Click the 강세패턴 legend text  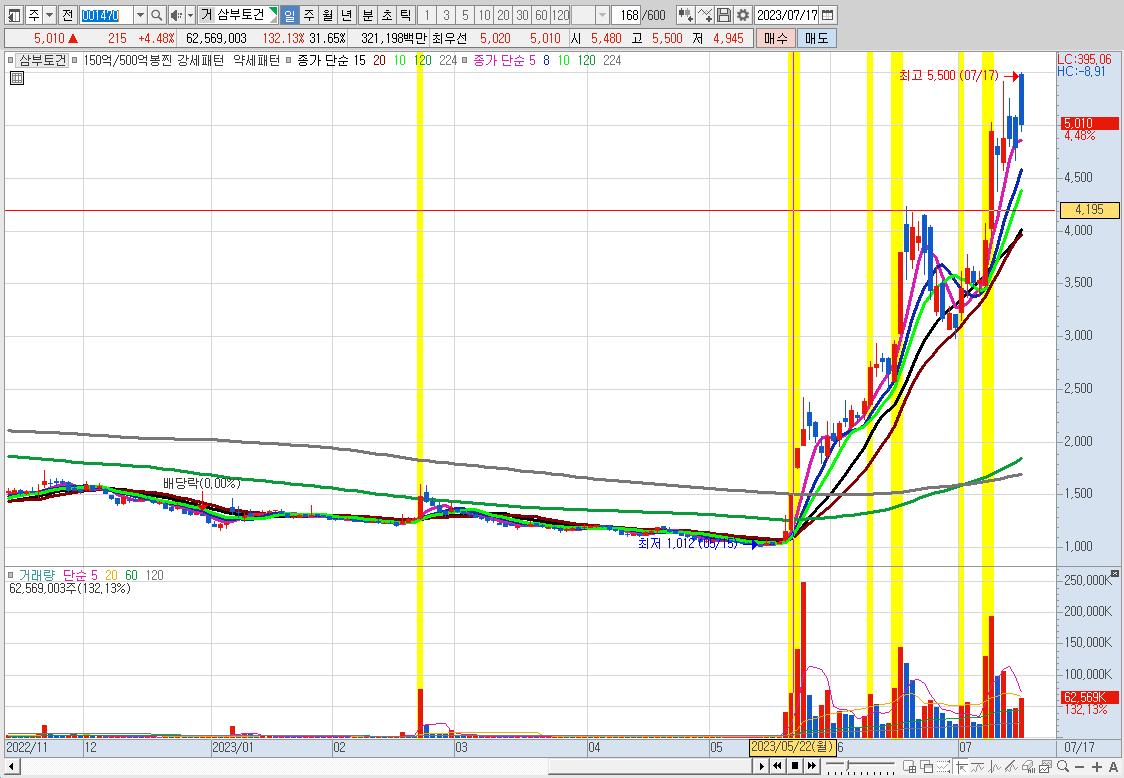click(x=201, y=60)
